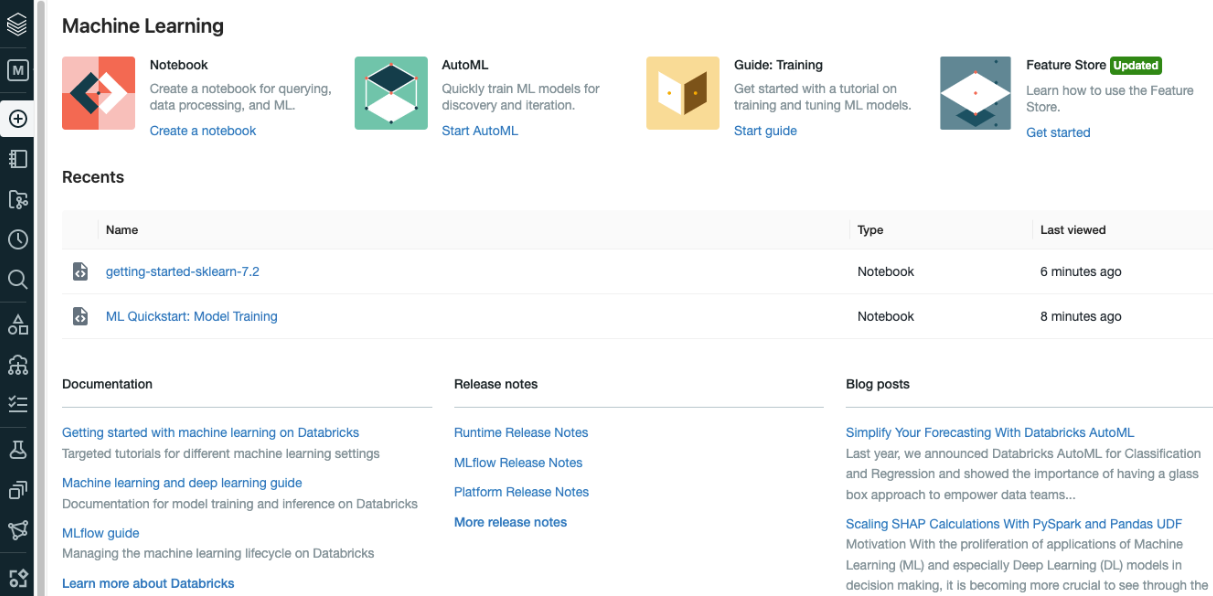Open the Create plus menu in the sidebar

coord(17,119)
